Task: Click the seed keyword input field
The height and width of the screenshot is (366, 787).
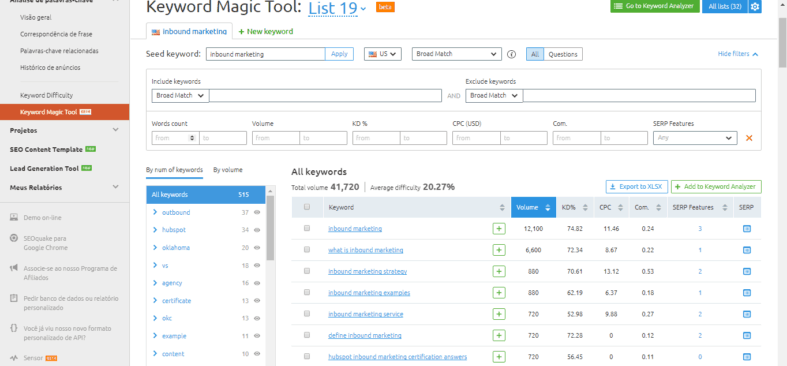Action: pos(266,54)
